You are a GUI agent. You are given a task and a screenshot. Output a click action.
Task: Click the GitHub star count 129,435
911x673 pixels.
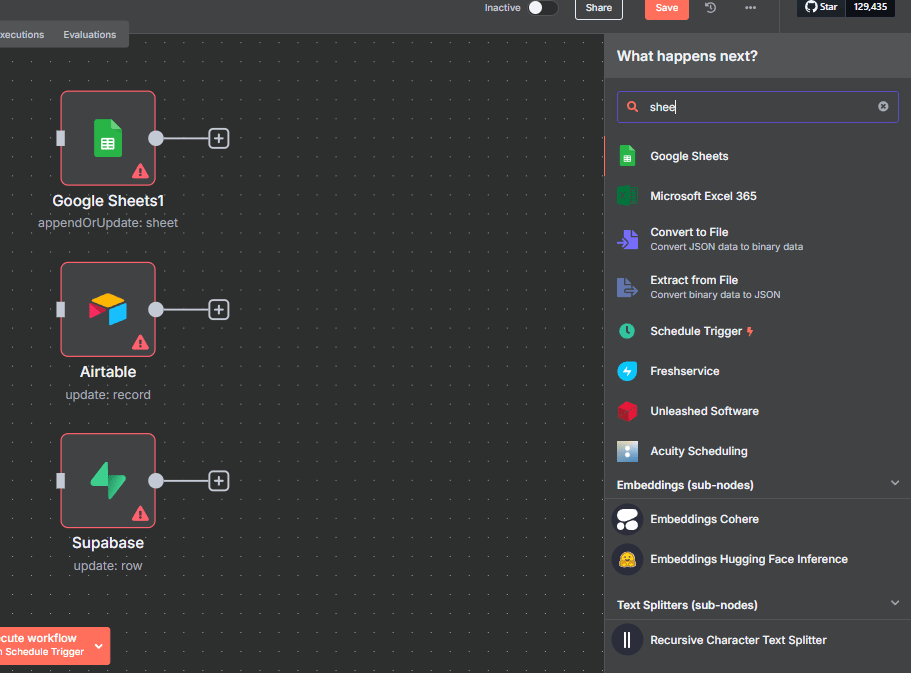(870, 7)
